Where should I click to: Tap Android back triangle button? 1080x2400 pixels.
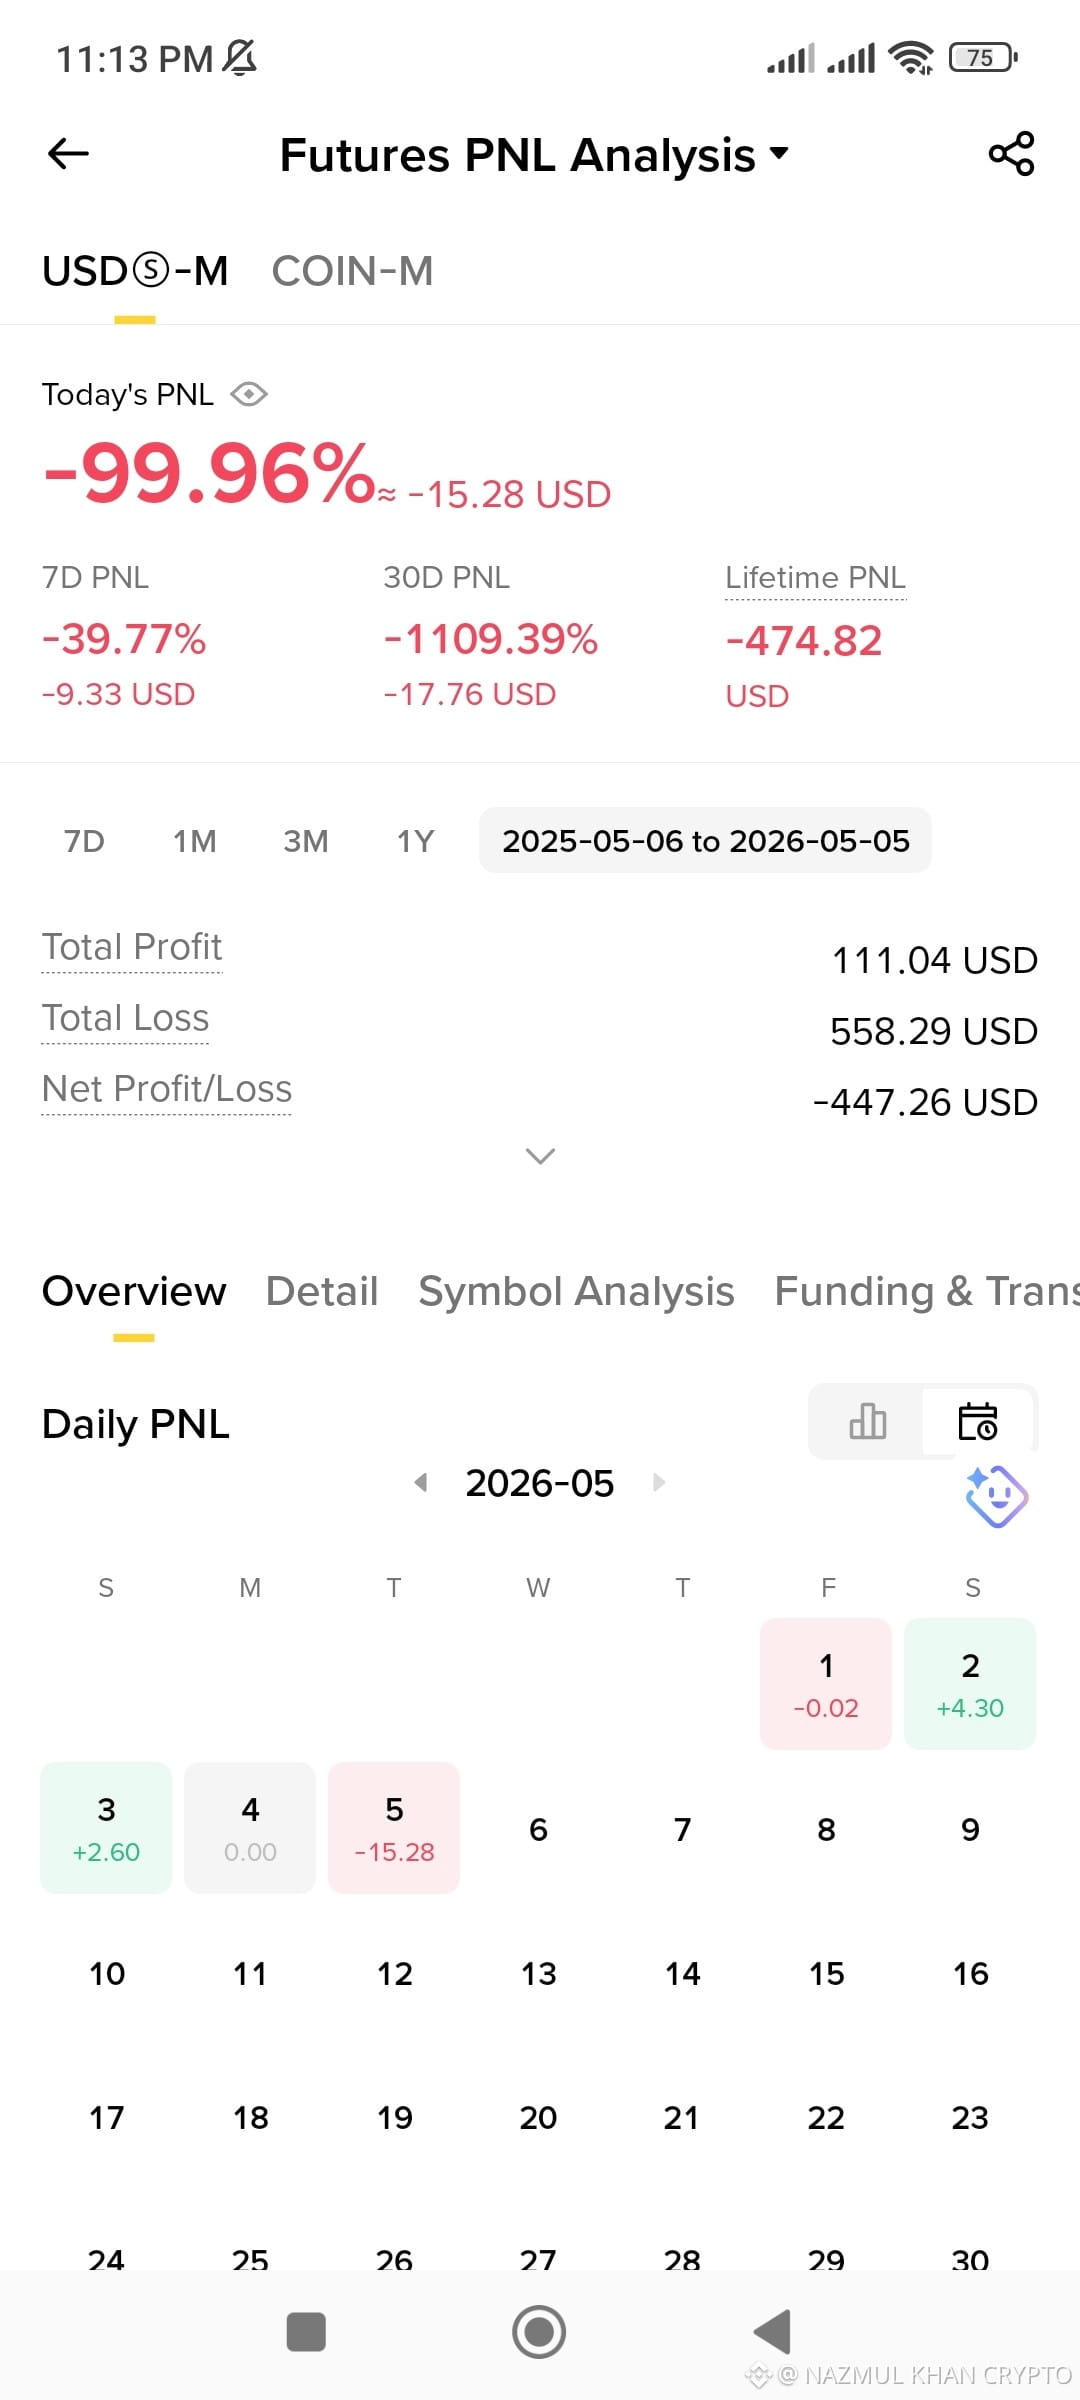(x=772, y=2332)
